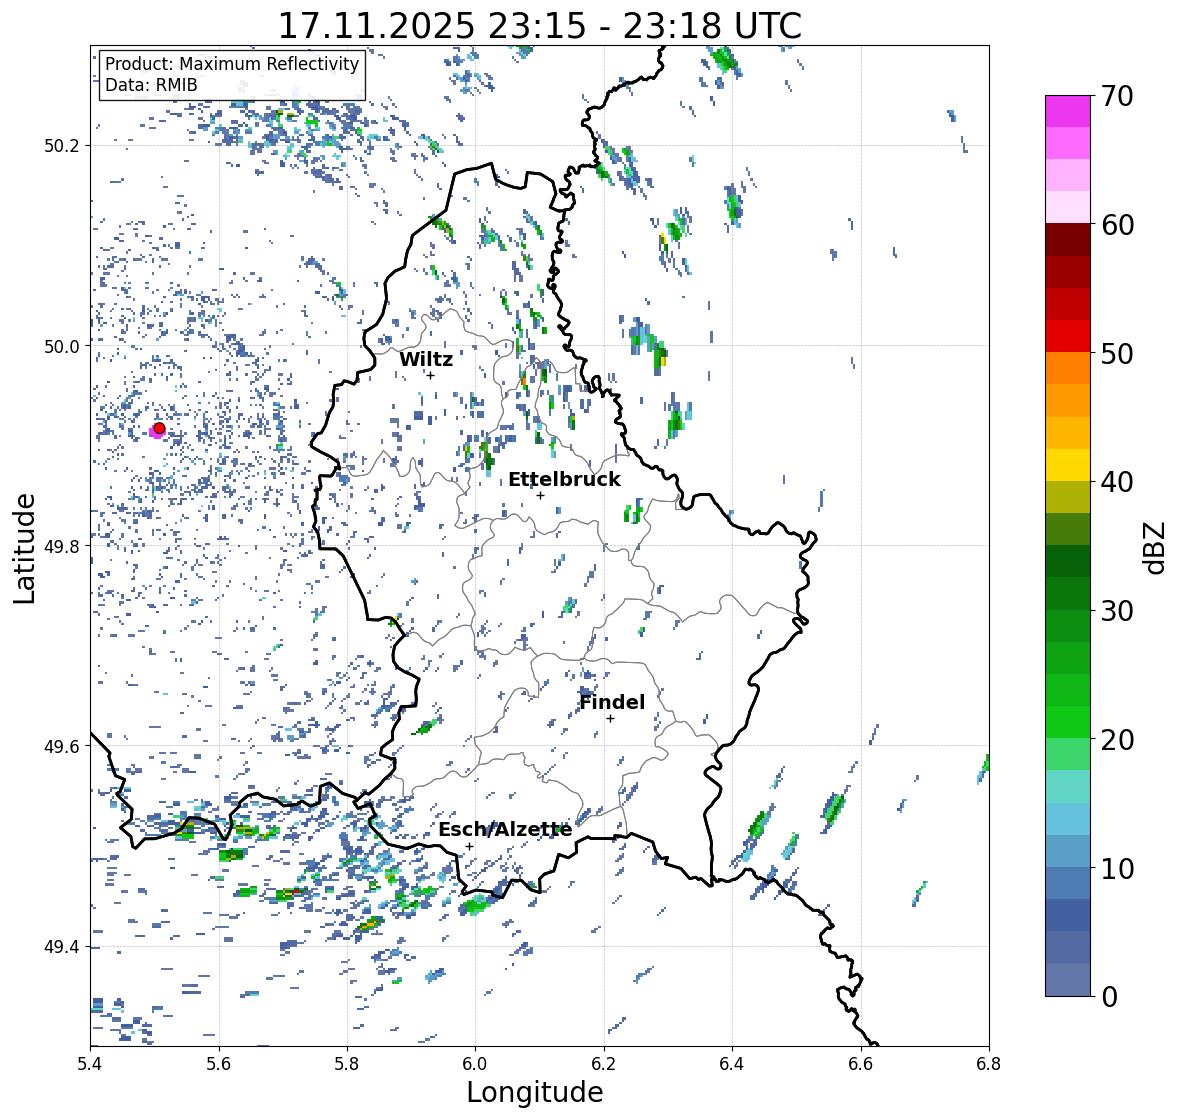
Task: Click the 30 dBZ colorbar label
Action: 1117,610
